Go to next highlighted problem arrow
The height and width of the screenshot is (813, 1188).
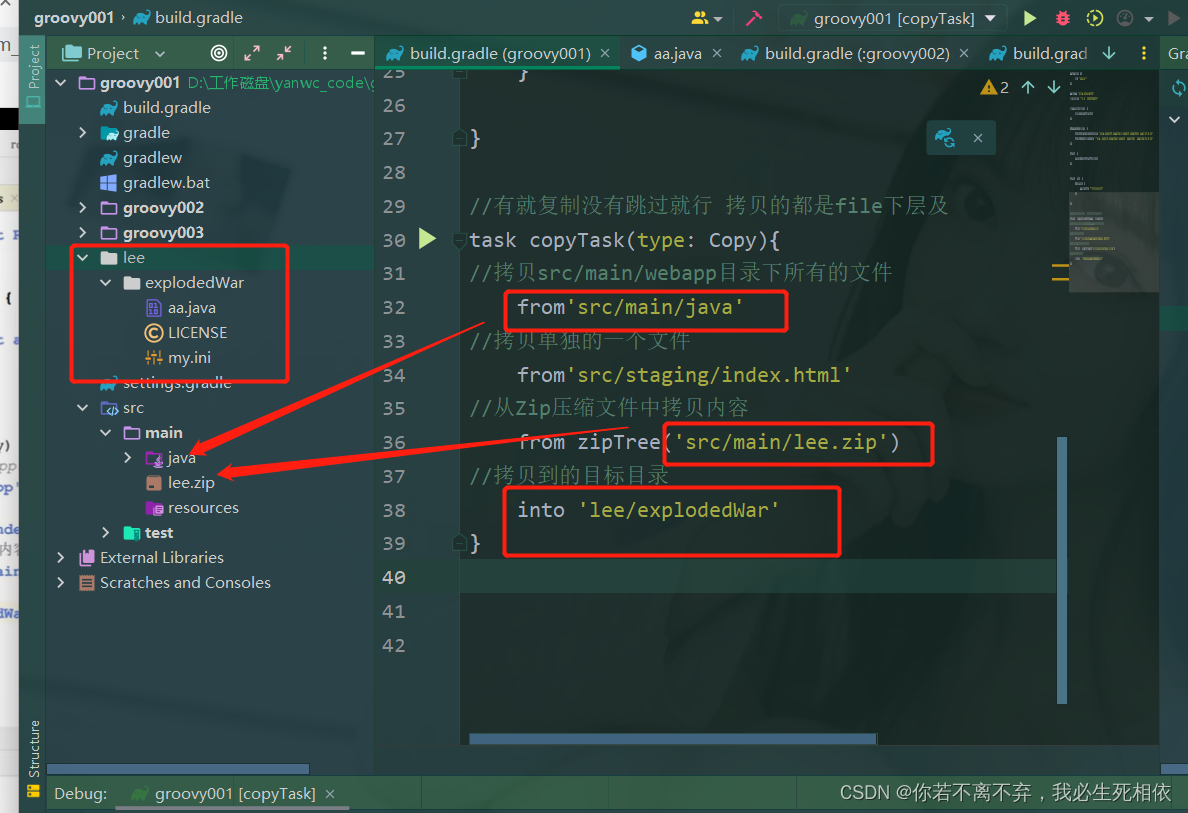point(1053,88)
